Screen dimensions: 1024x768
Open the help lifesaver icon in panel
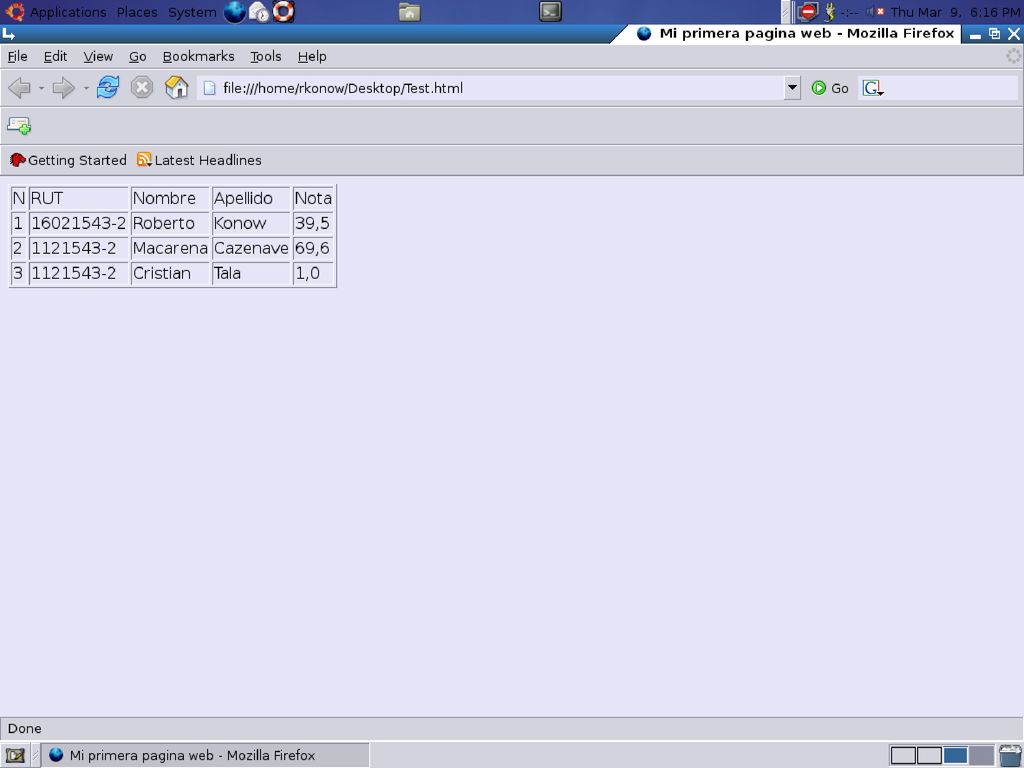(x=283, y=12)
